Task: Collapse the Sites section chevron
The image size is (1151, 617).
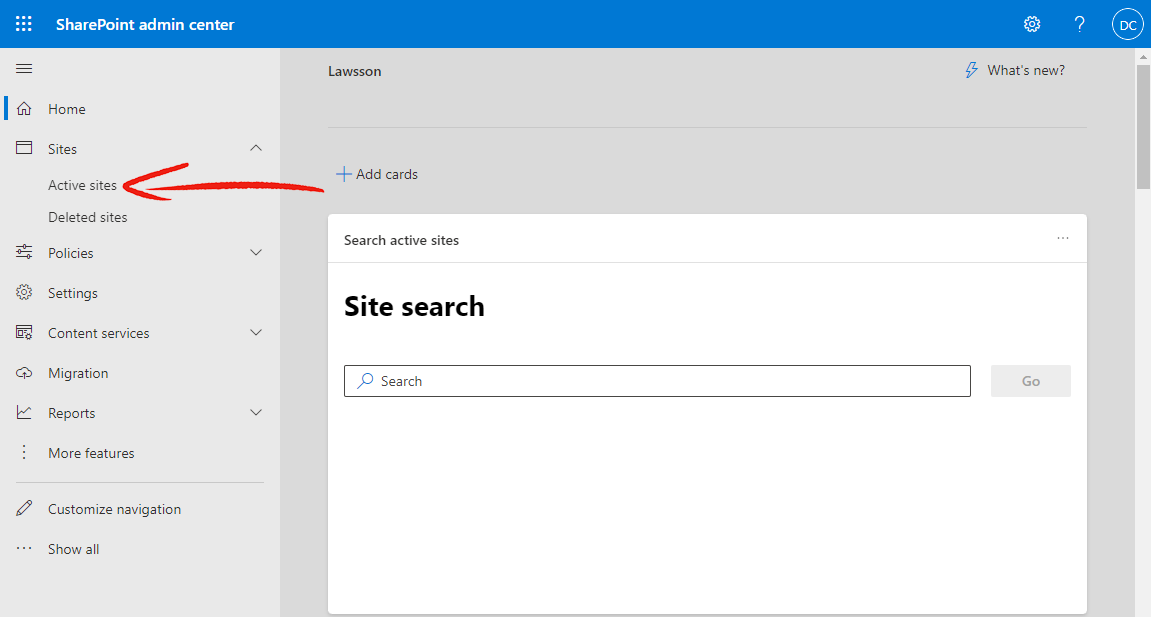Action: coord(255,148)
